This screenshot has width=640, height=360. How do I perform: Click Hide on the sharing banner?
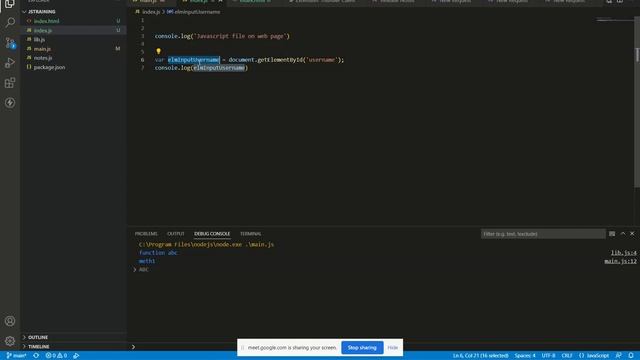(x=393, y=348)
